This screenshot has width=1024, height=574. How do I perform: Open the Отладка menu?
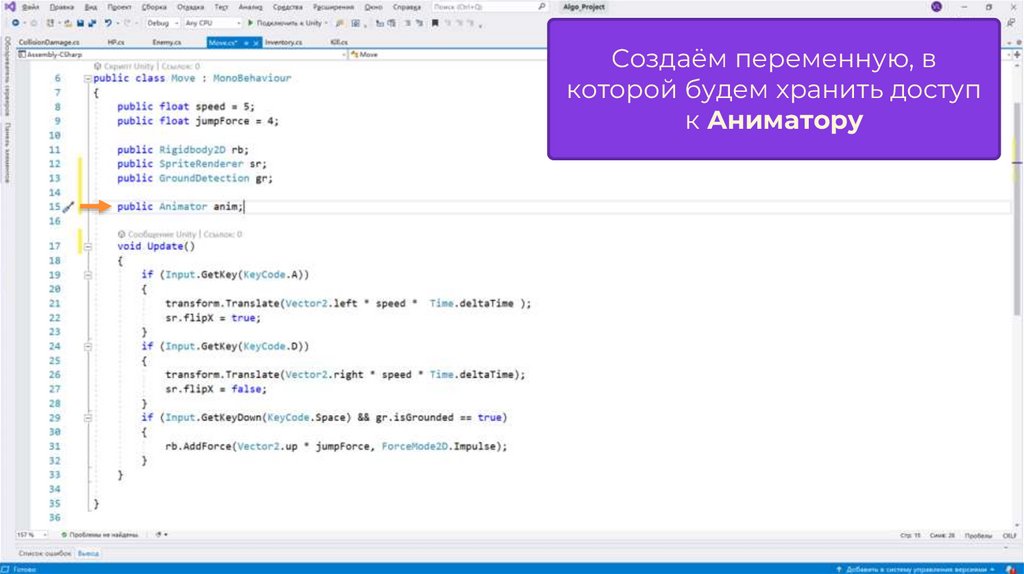tap(191, 7)
